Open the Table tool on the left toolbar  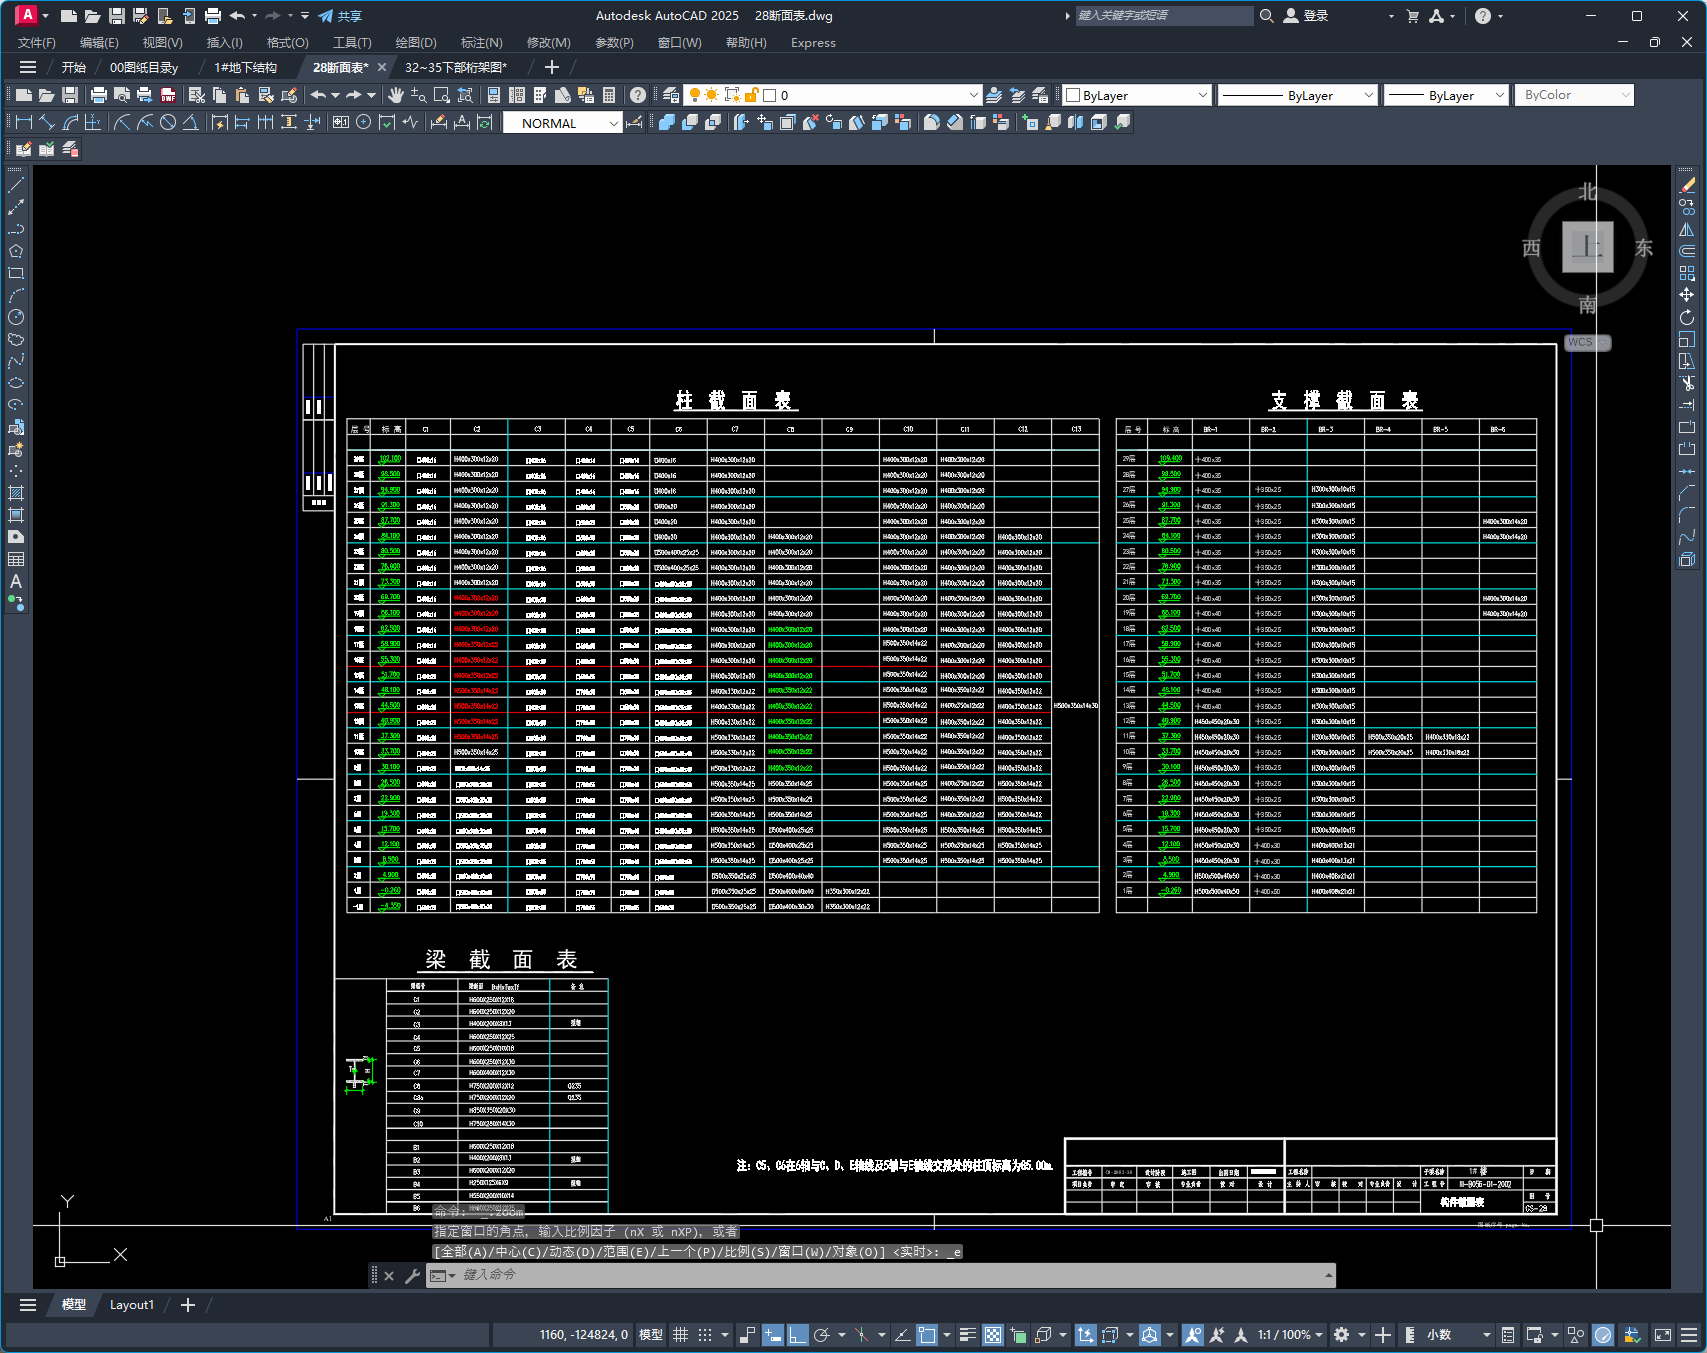(x=16, y=559)
